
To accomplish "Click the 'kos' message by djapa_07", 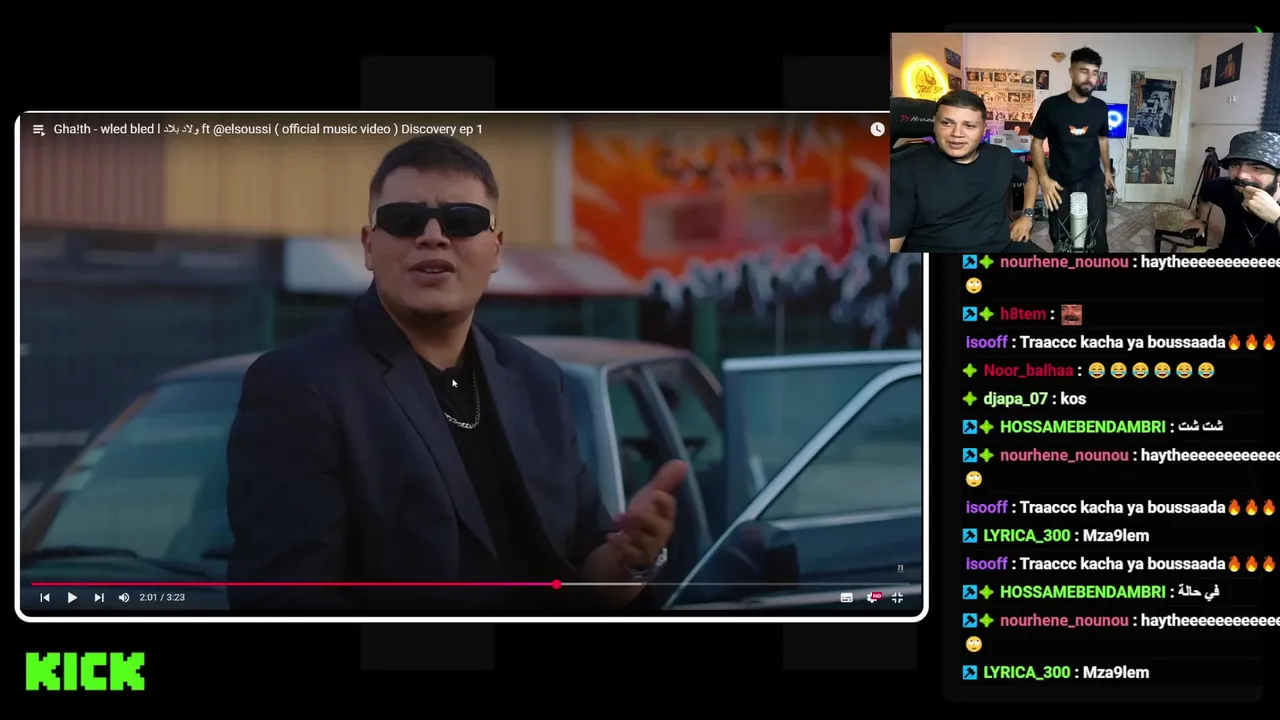I will pyautogui.click(x=1073, y=398).
